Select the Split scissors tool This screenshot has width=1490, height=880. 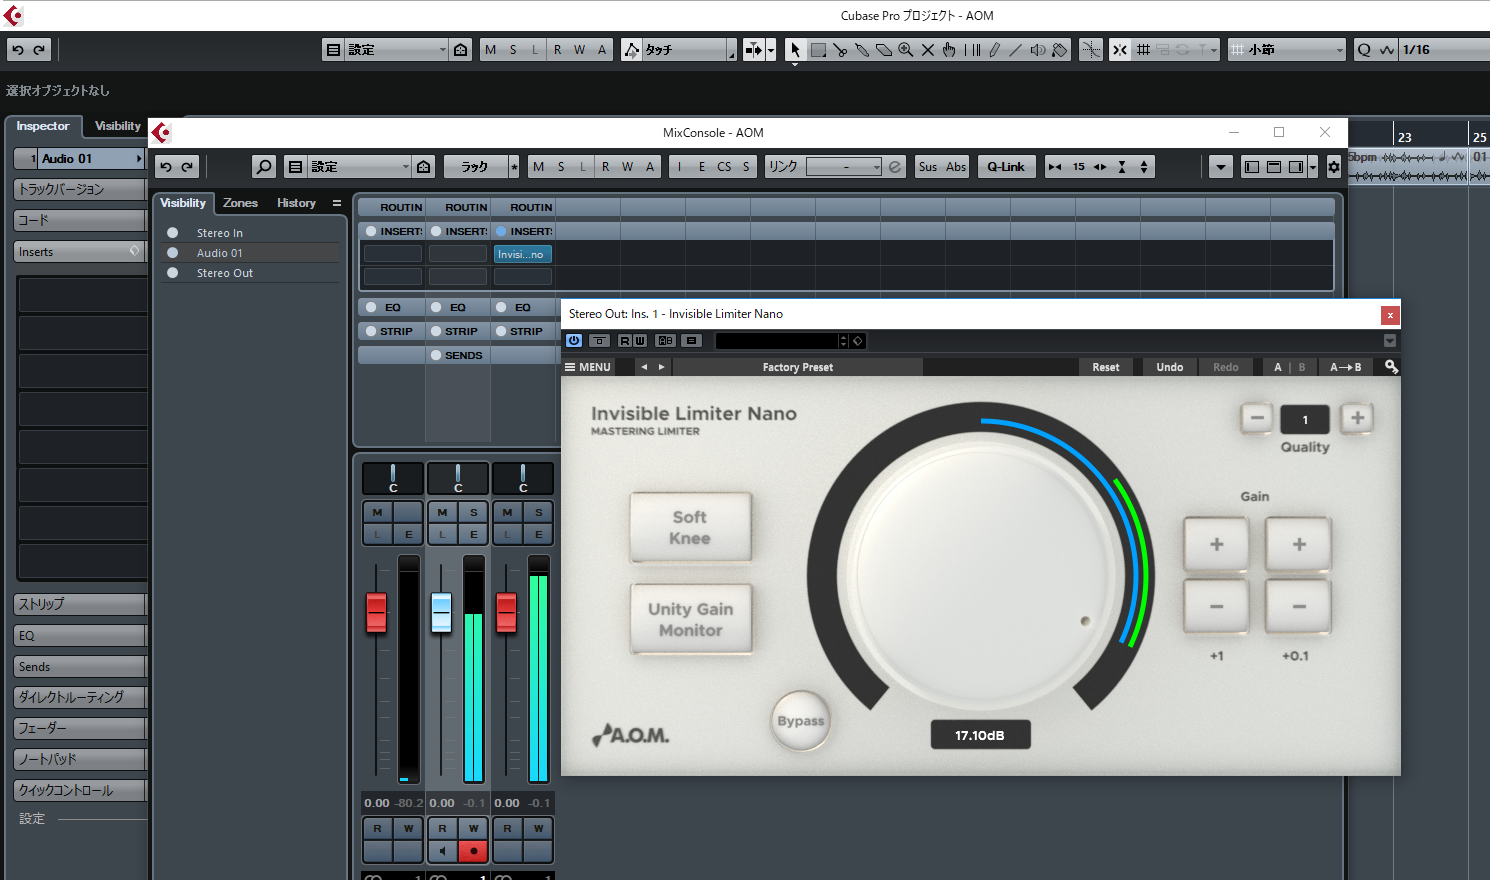tap(840, 49)
